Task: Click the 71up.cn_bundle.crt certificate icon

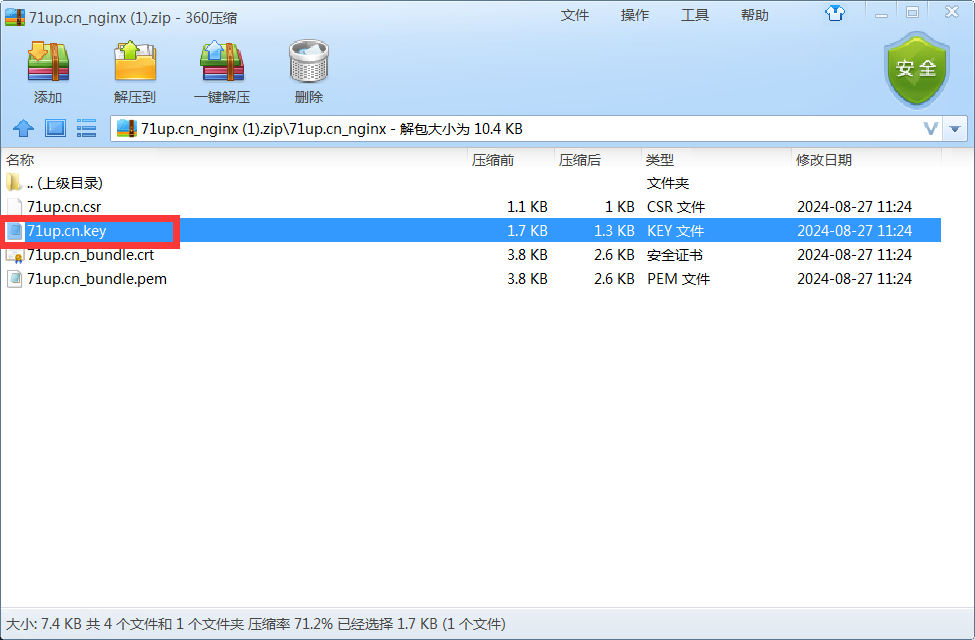Action: coord(15,255)
